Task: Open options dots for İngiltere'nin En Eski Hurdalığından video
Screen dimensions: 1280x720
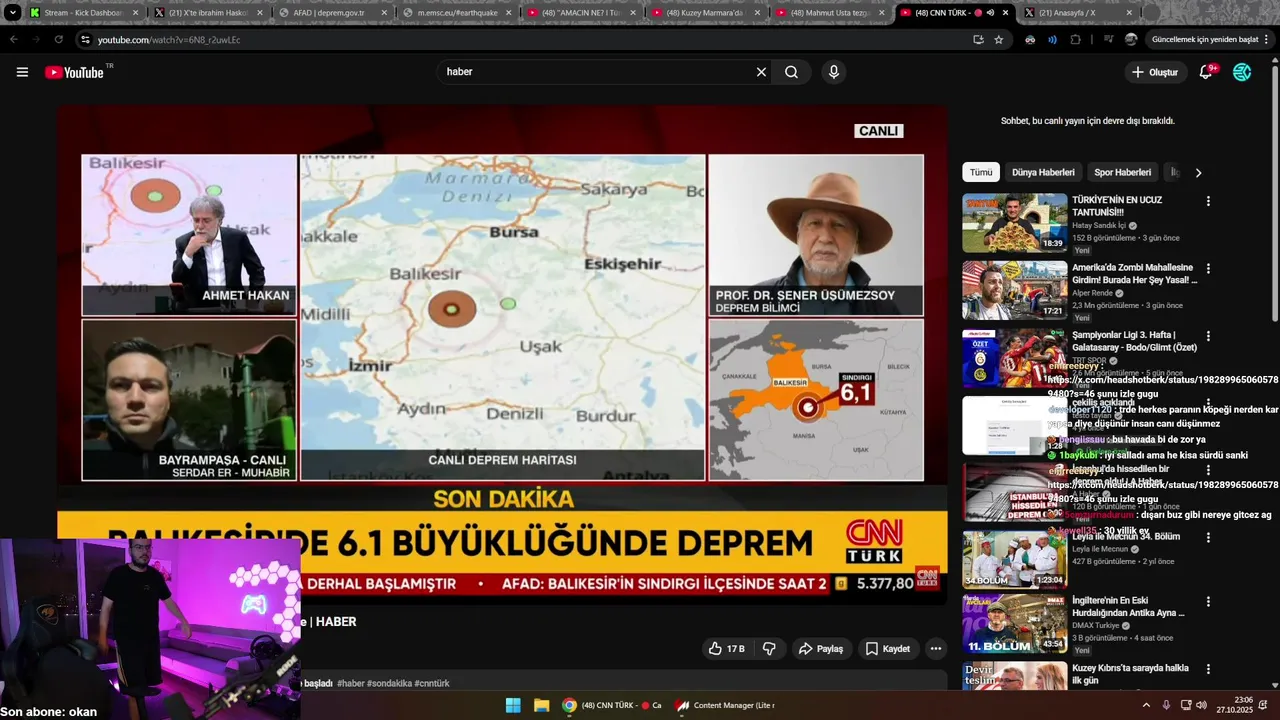Action: [1208, 603]
